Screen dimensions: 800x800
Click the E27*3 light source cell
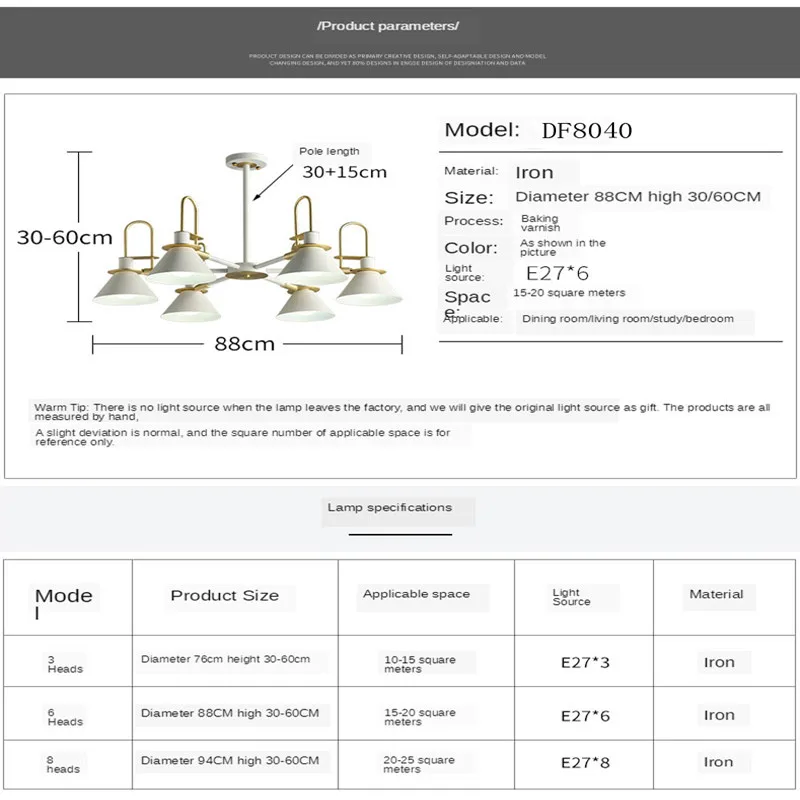(585, 662)
